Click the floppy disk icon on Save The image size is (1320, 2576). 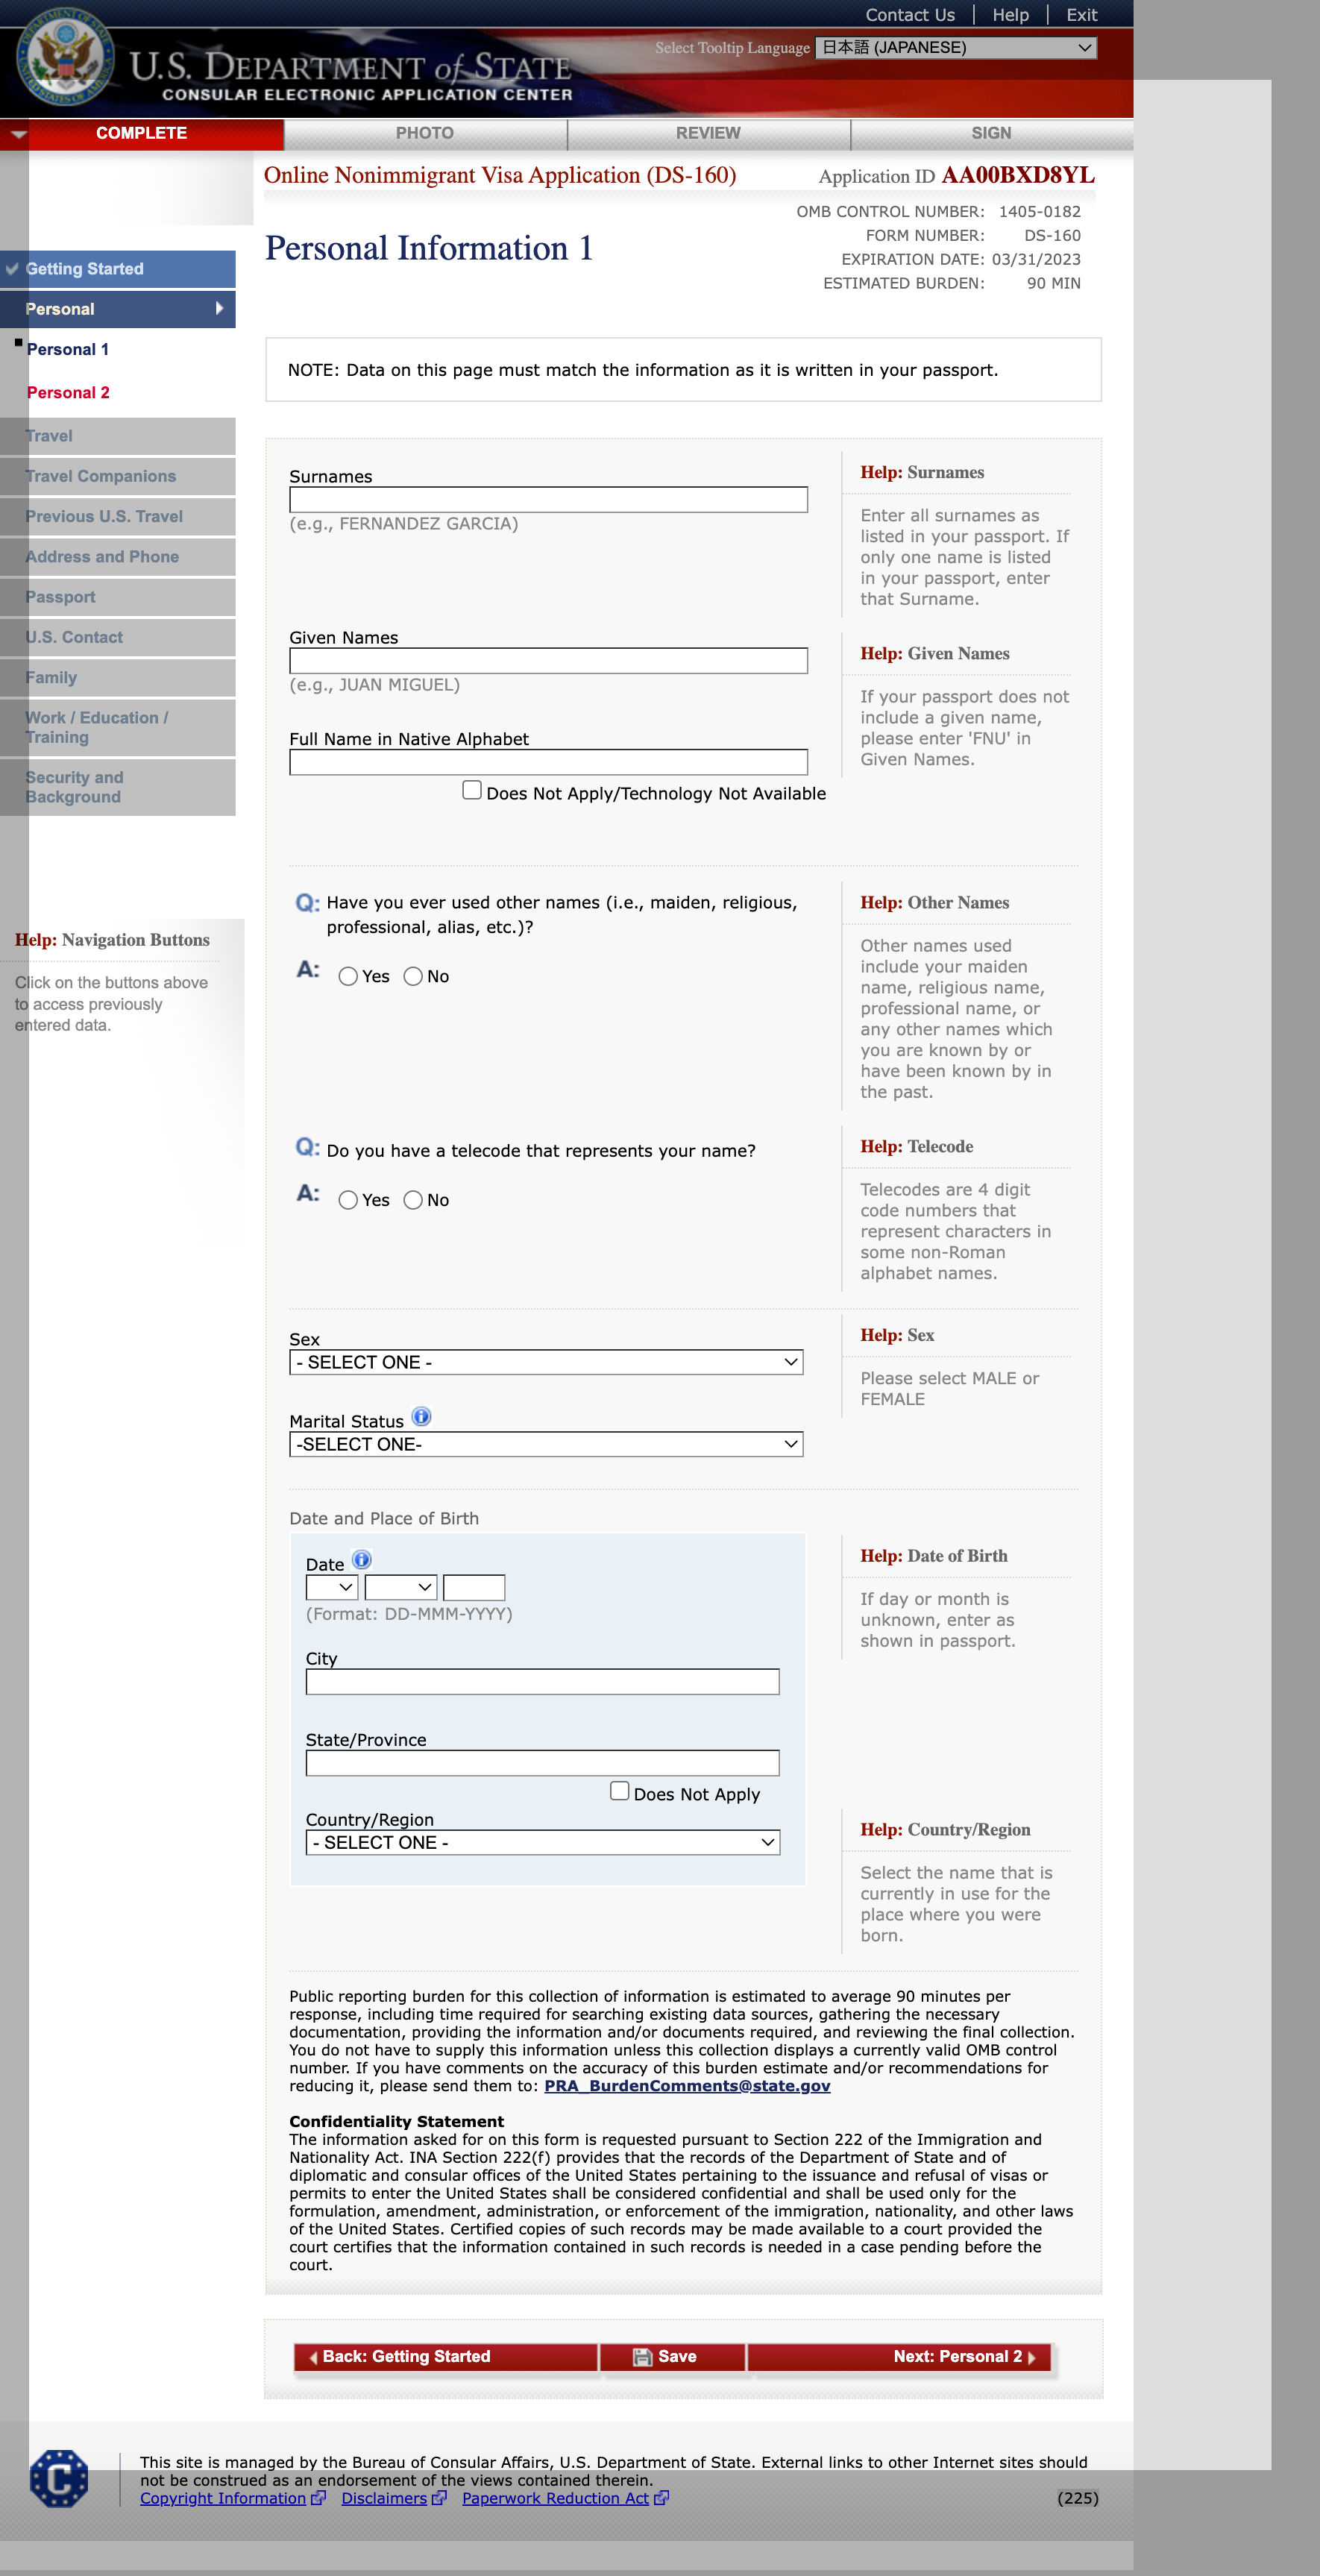pos(642,2357)
